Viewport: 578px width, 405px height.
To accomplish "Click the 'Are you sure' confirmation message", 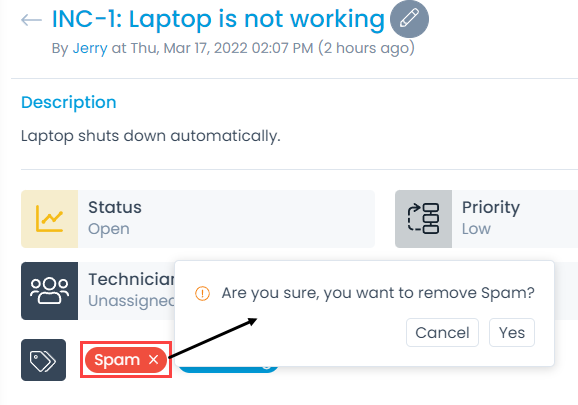I will 378,293.
